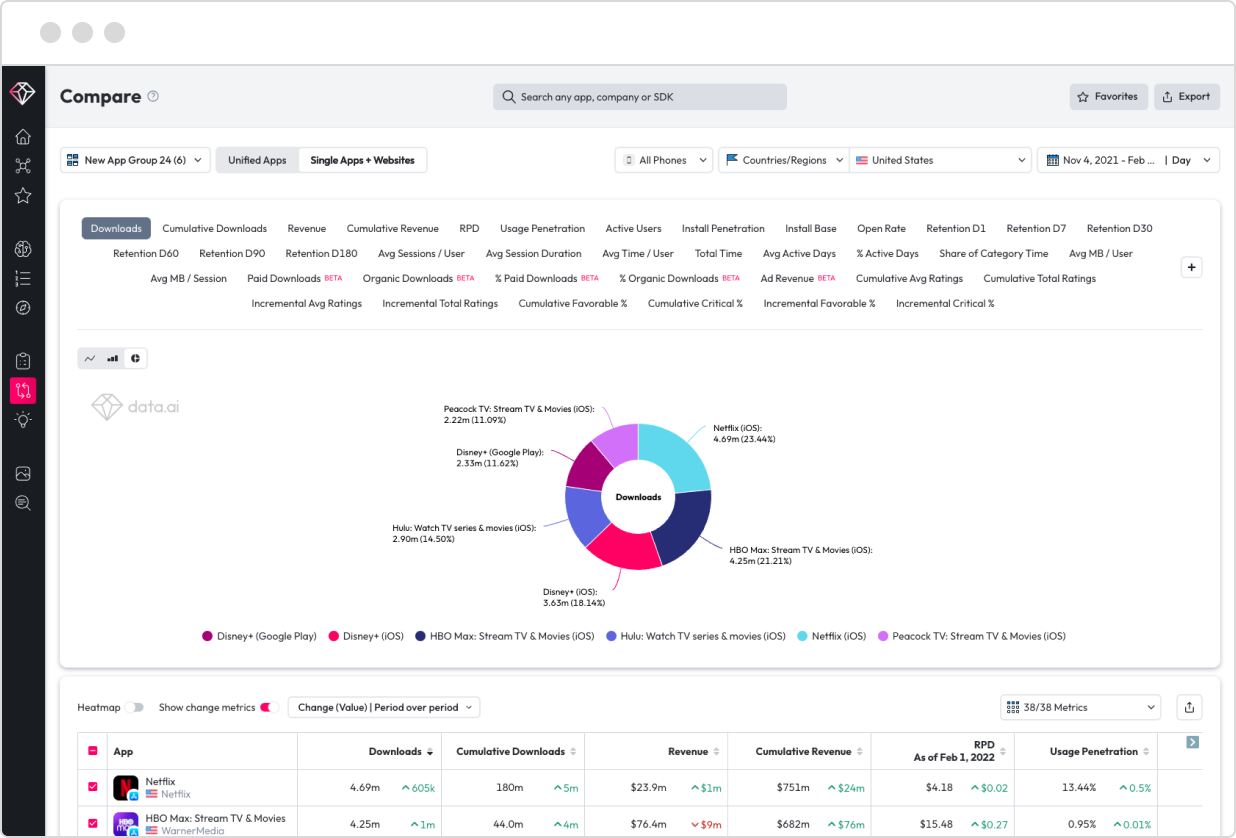Search any app, company or SDK field

tap(640, 97)
